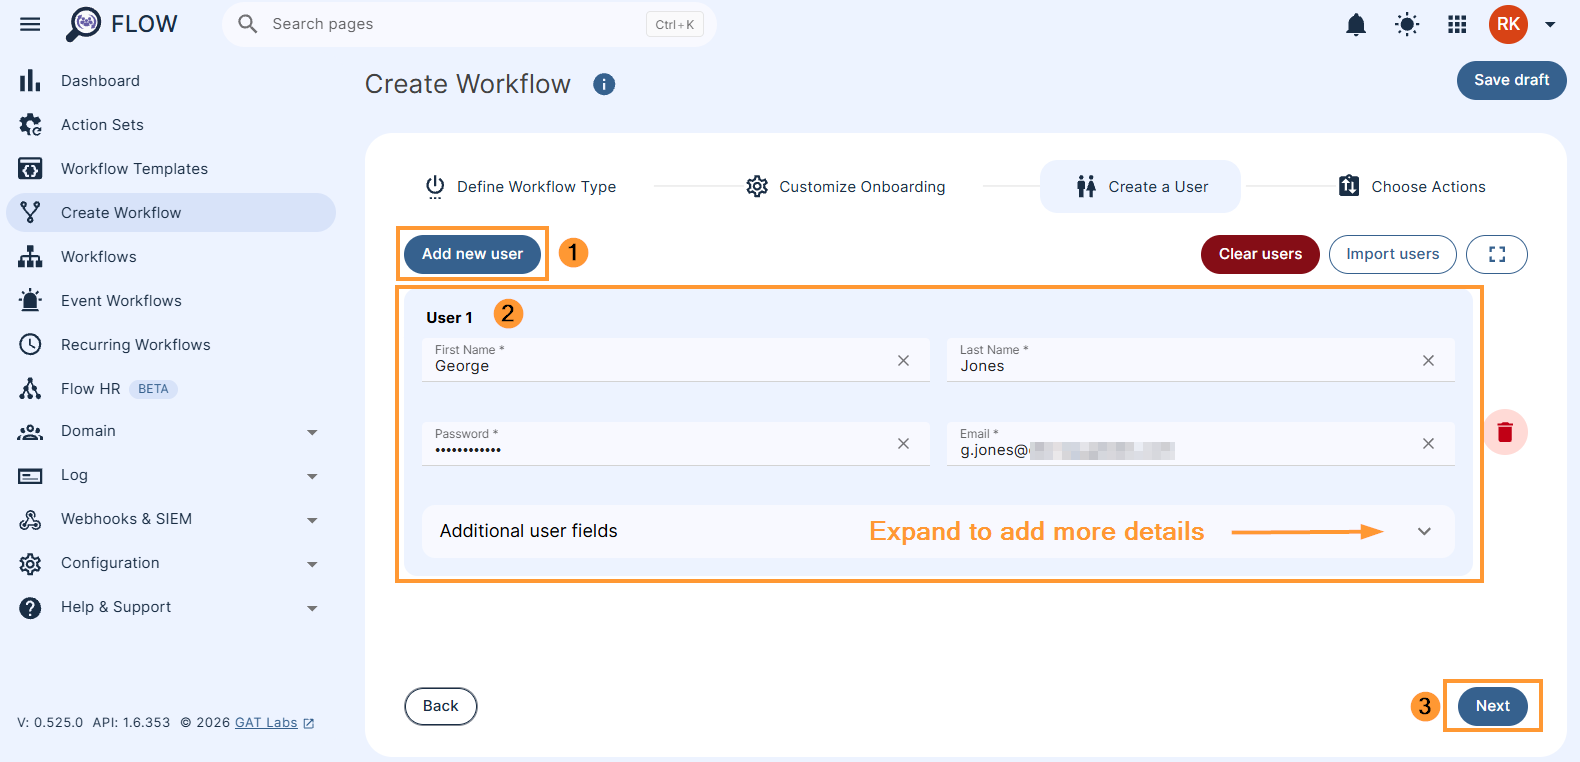Screen dimensions: 1580x762
Task: Click the Log icon in sidebar
Action: coord(30,476)
